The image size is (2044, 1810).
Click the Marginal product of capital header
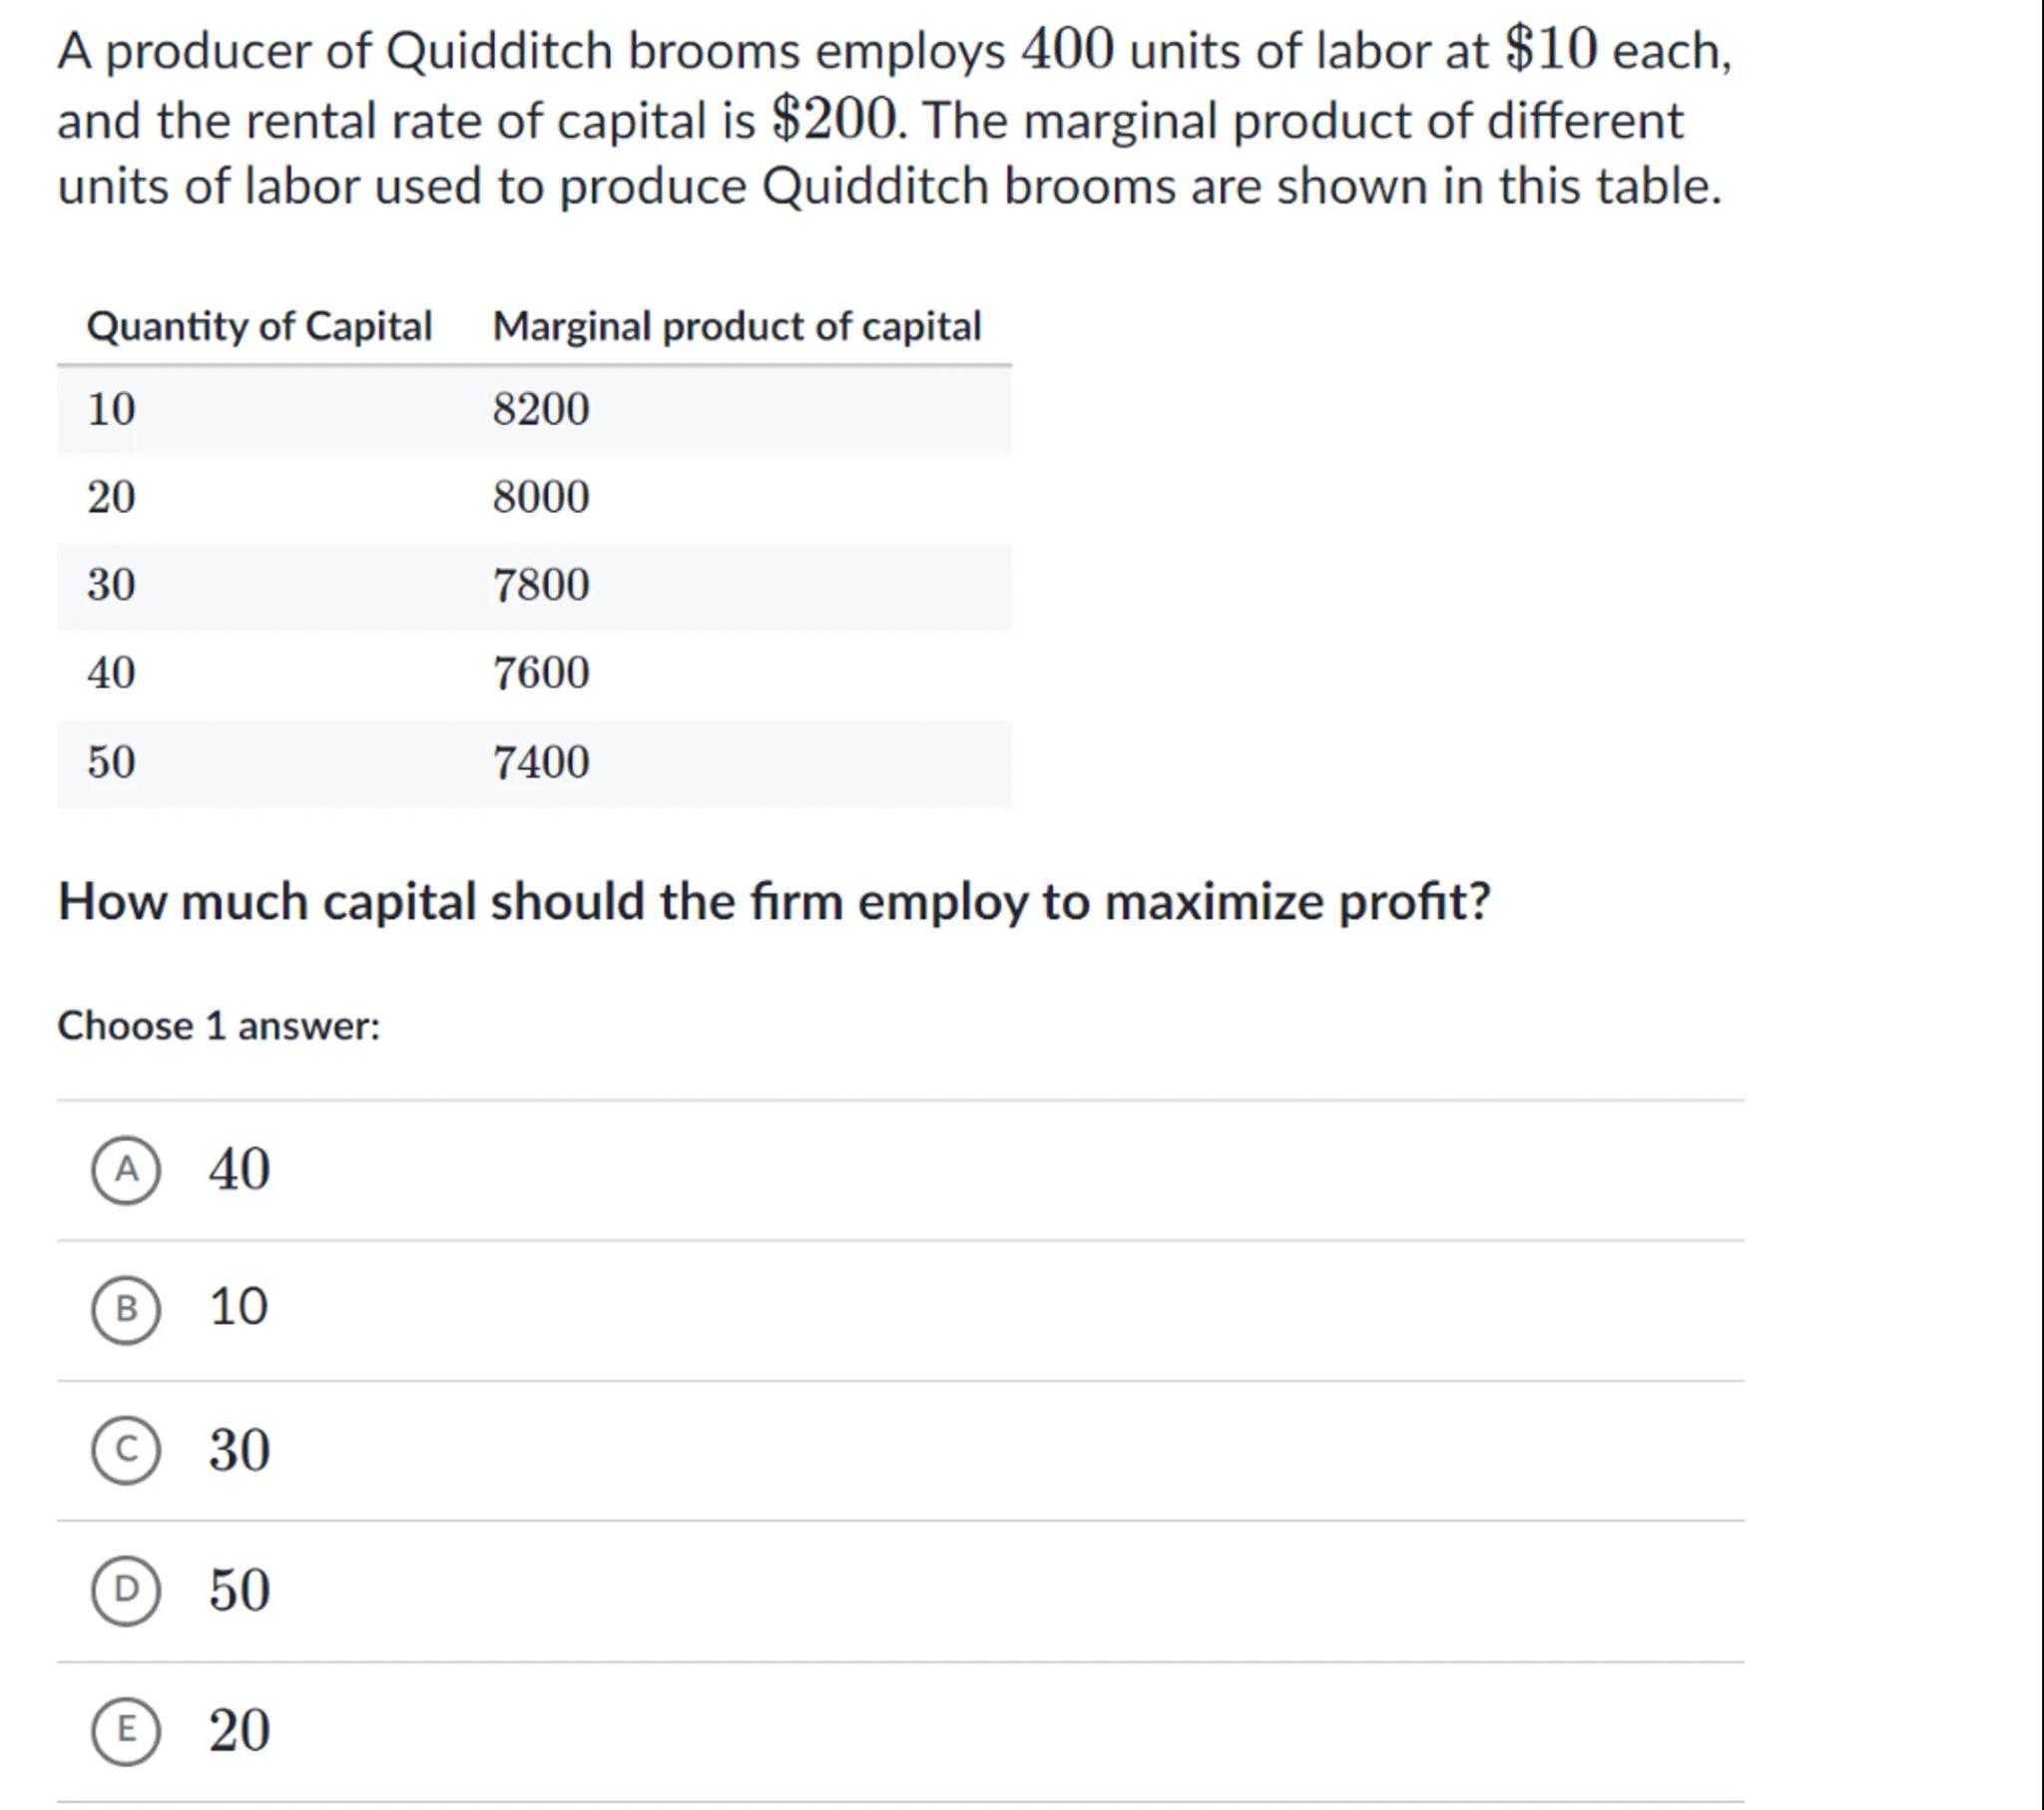click(737, 326)
